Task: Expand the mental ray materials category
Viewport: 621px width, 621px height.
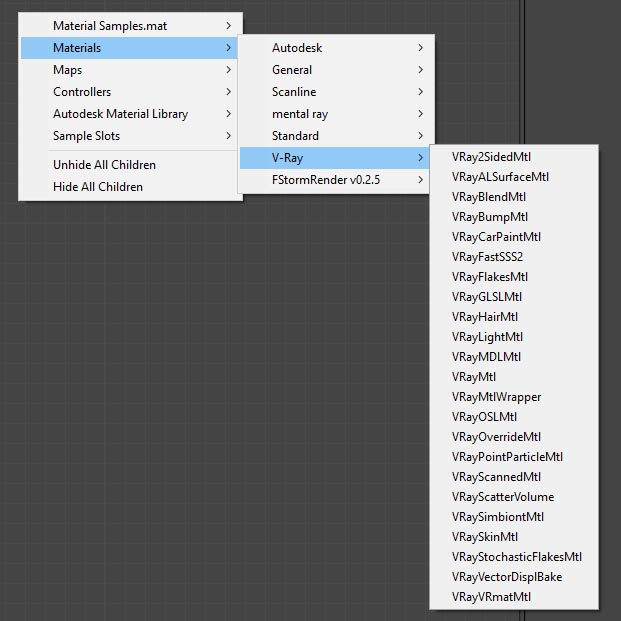Action: [335, 114]
